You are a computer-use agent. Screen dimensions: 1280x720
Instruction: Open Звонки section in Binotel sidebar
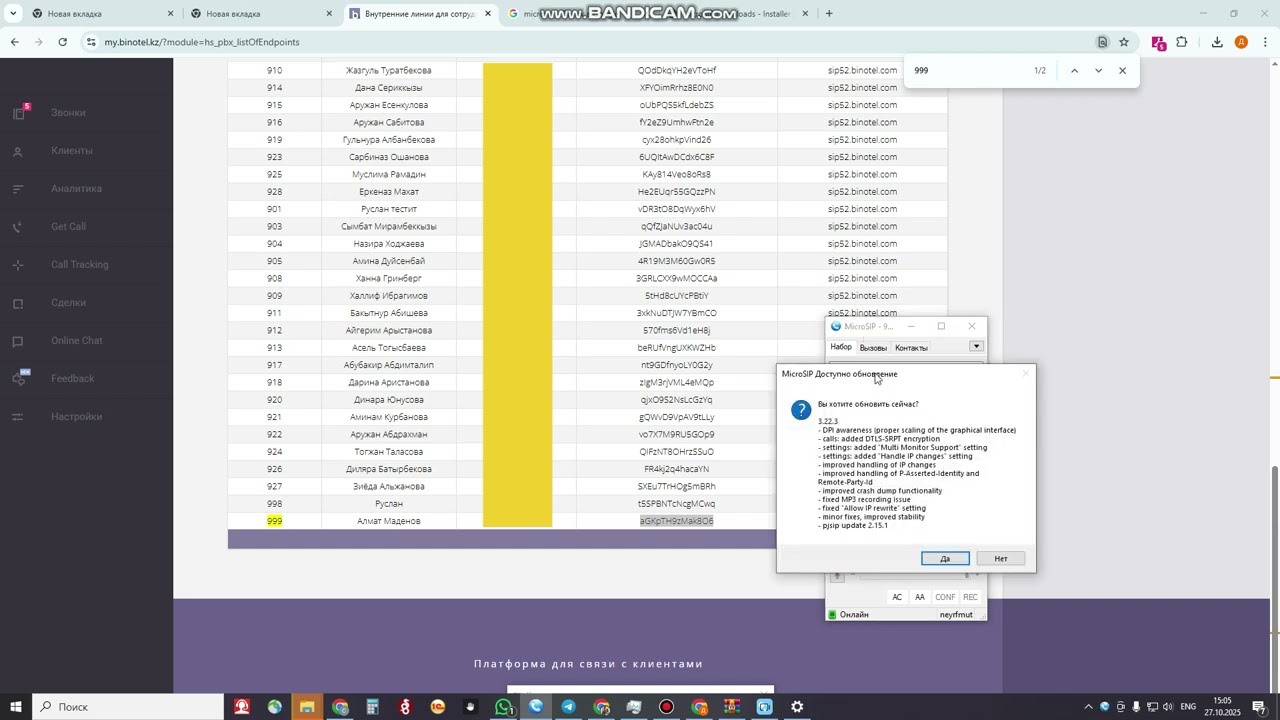(68, 113)
